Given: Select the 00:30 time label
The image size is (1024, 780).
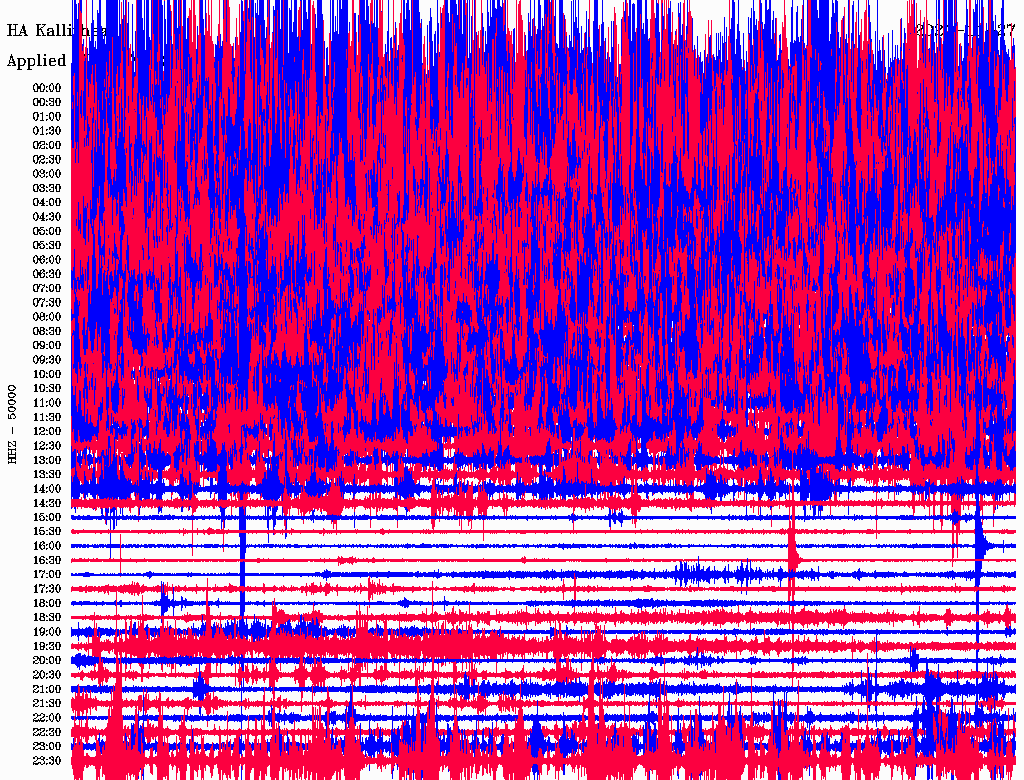Looking at the screenshot, I should click(x=47, y=103).
